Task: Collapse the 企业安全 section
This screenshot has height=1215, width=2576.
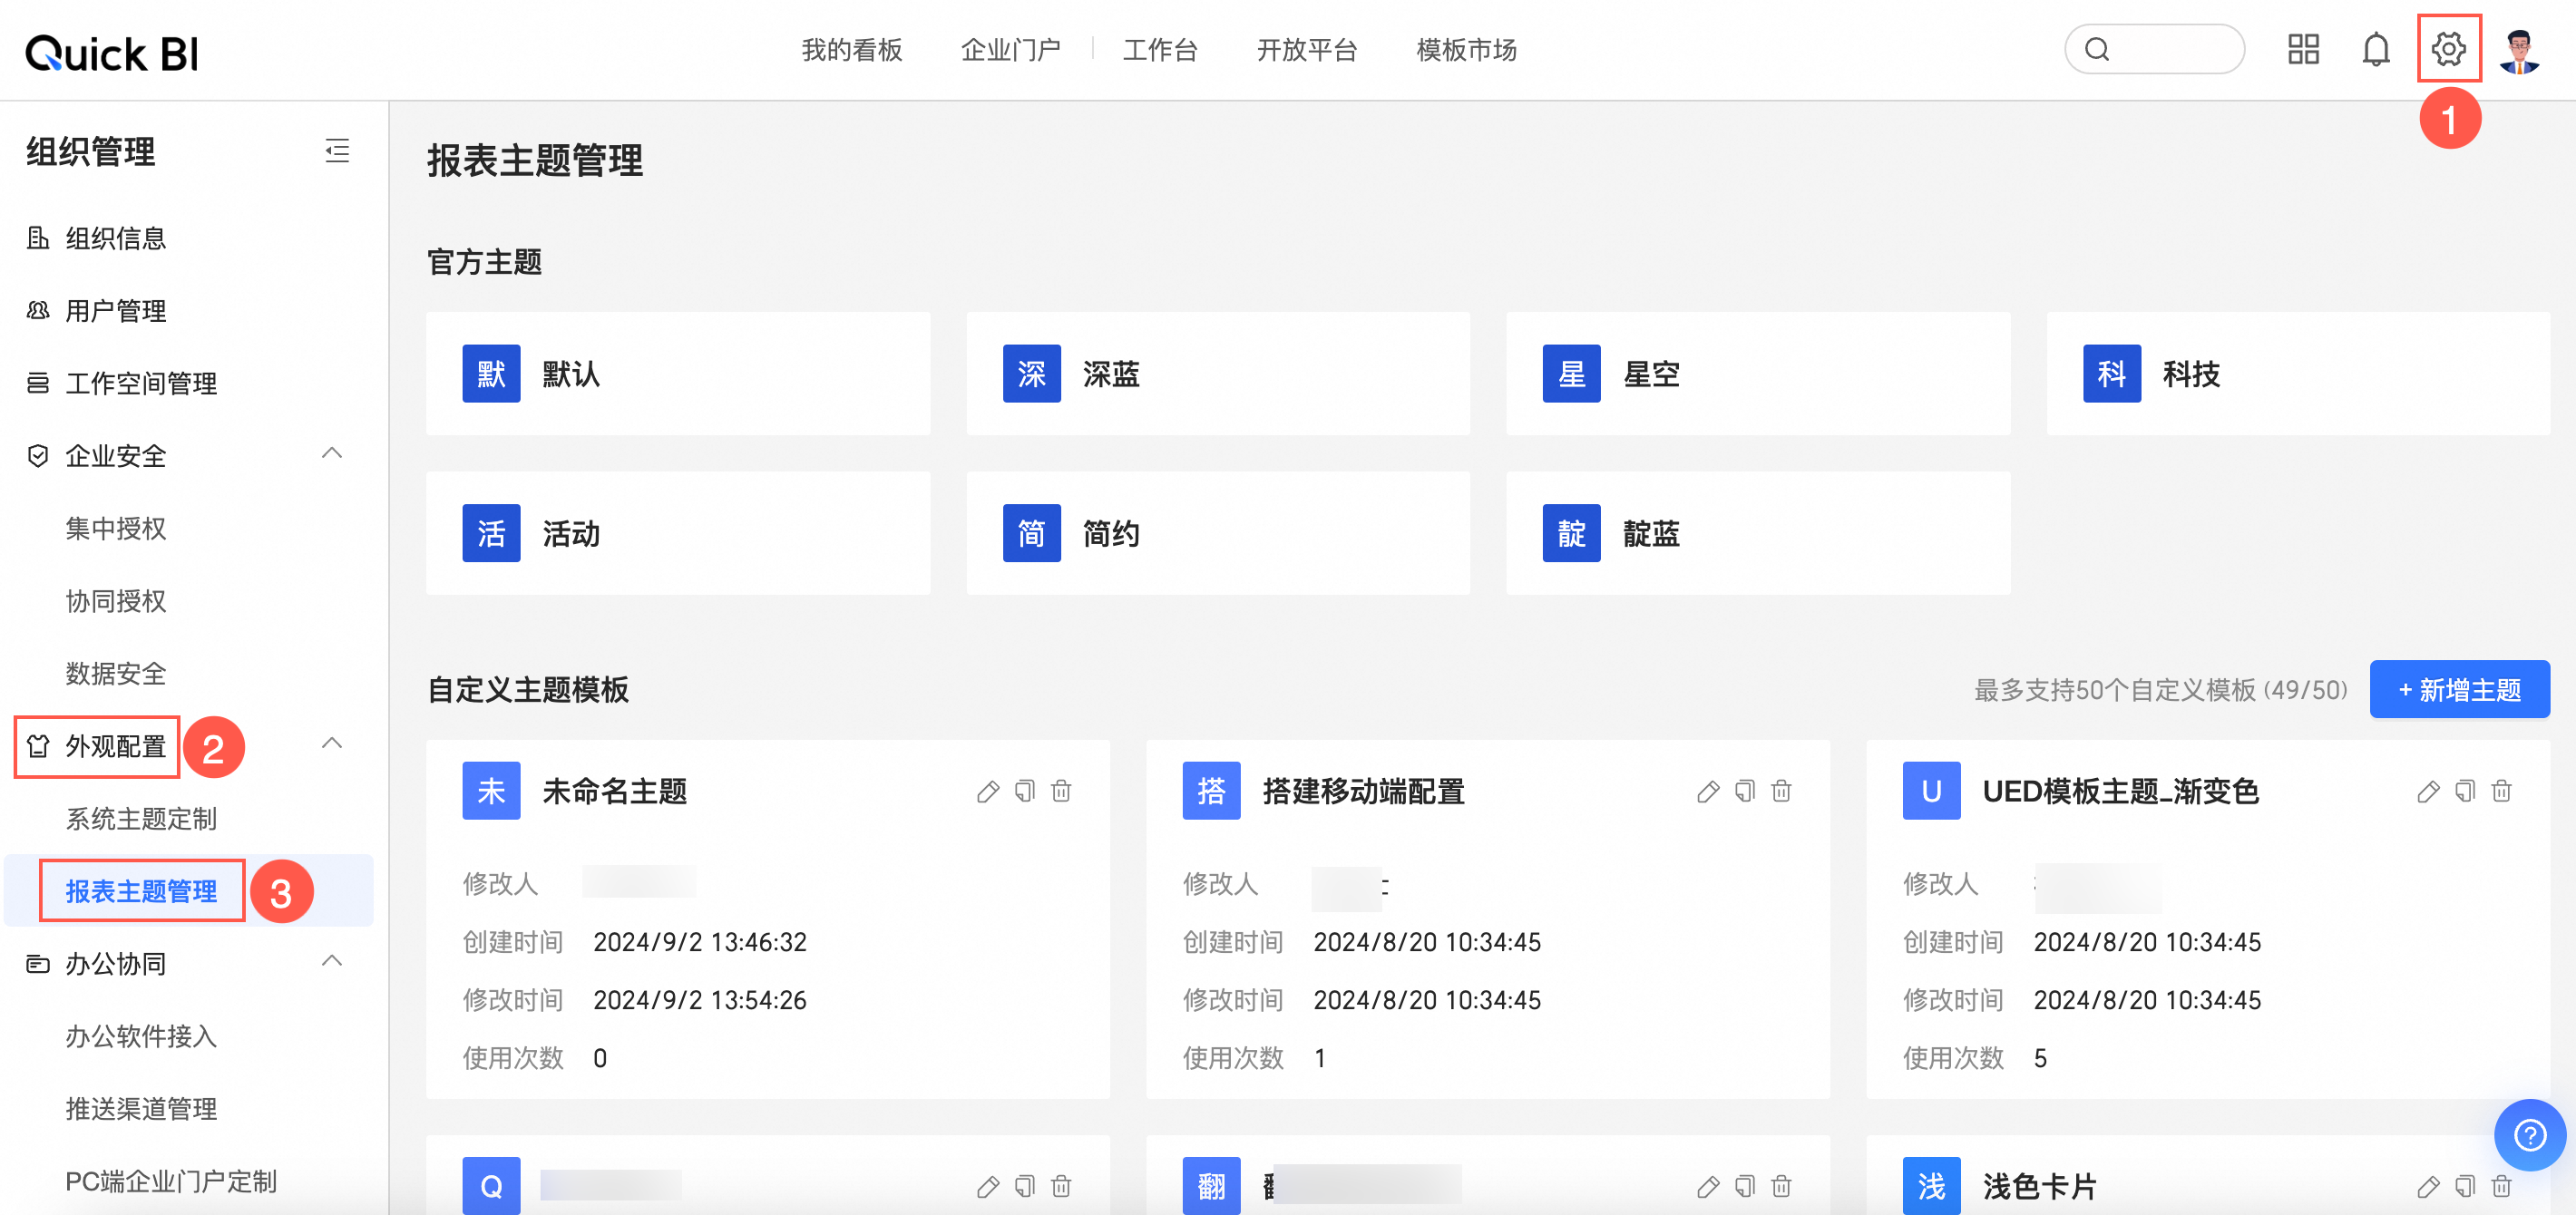Action: 332,454
